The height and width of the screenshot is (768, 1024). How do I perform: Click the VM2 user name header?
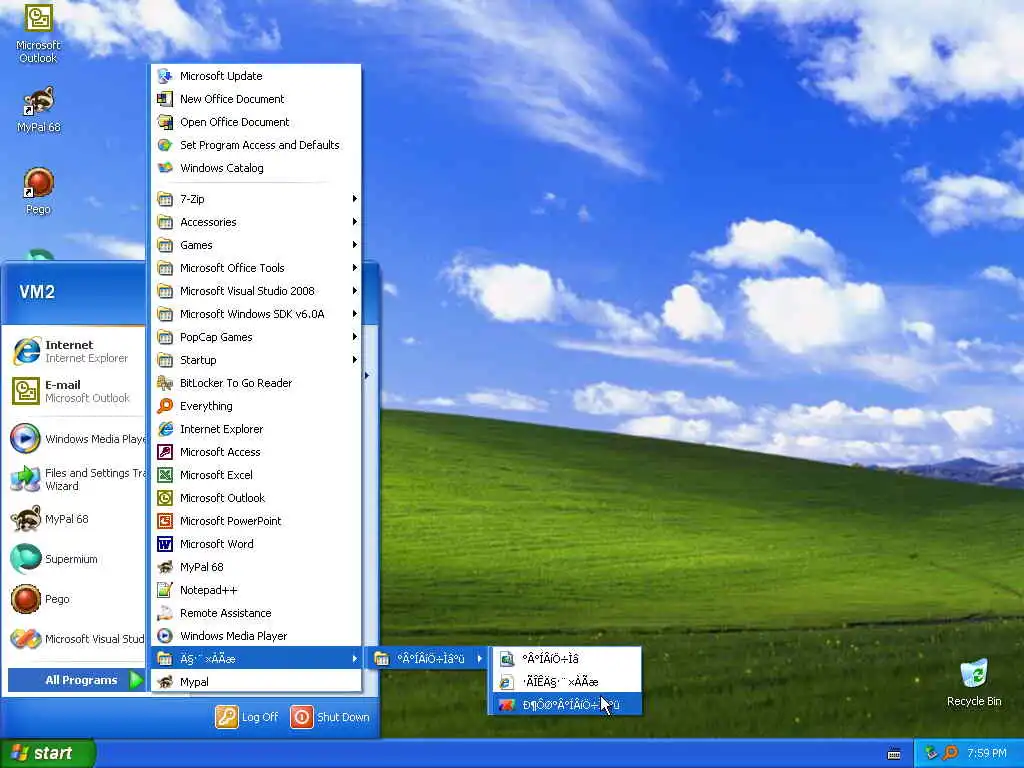coord(37,292)
